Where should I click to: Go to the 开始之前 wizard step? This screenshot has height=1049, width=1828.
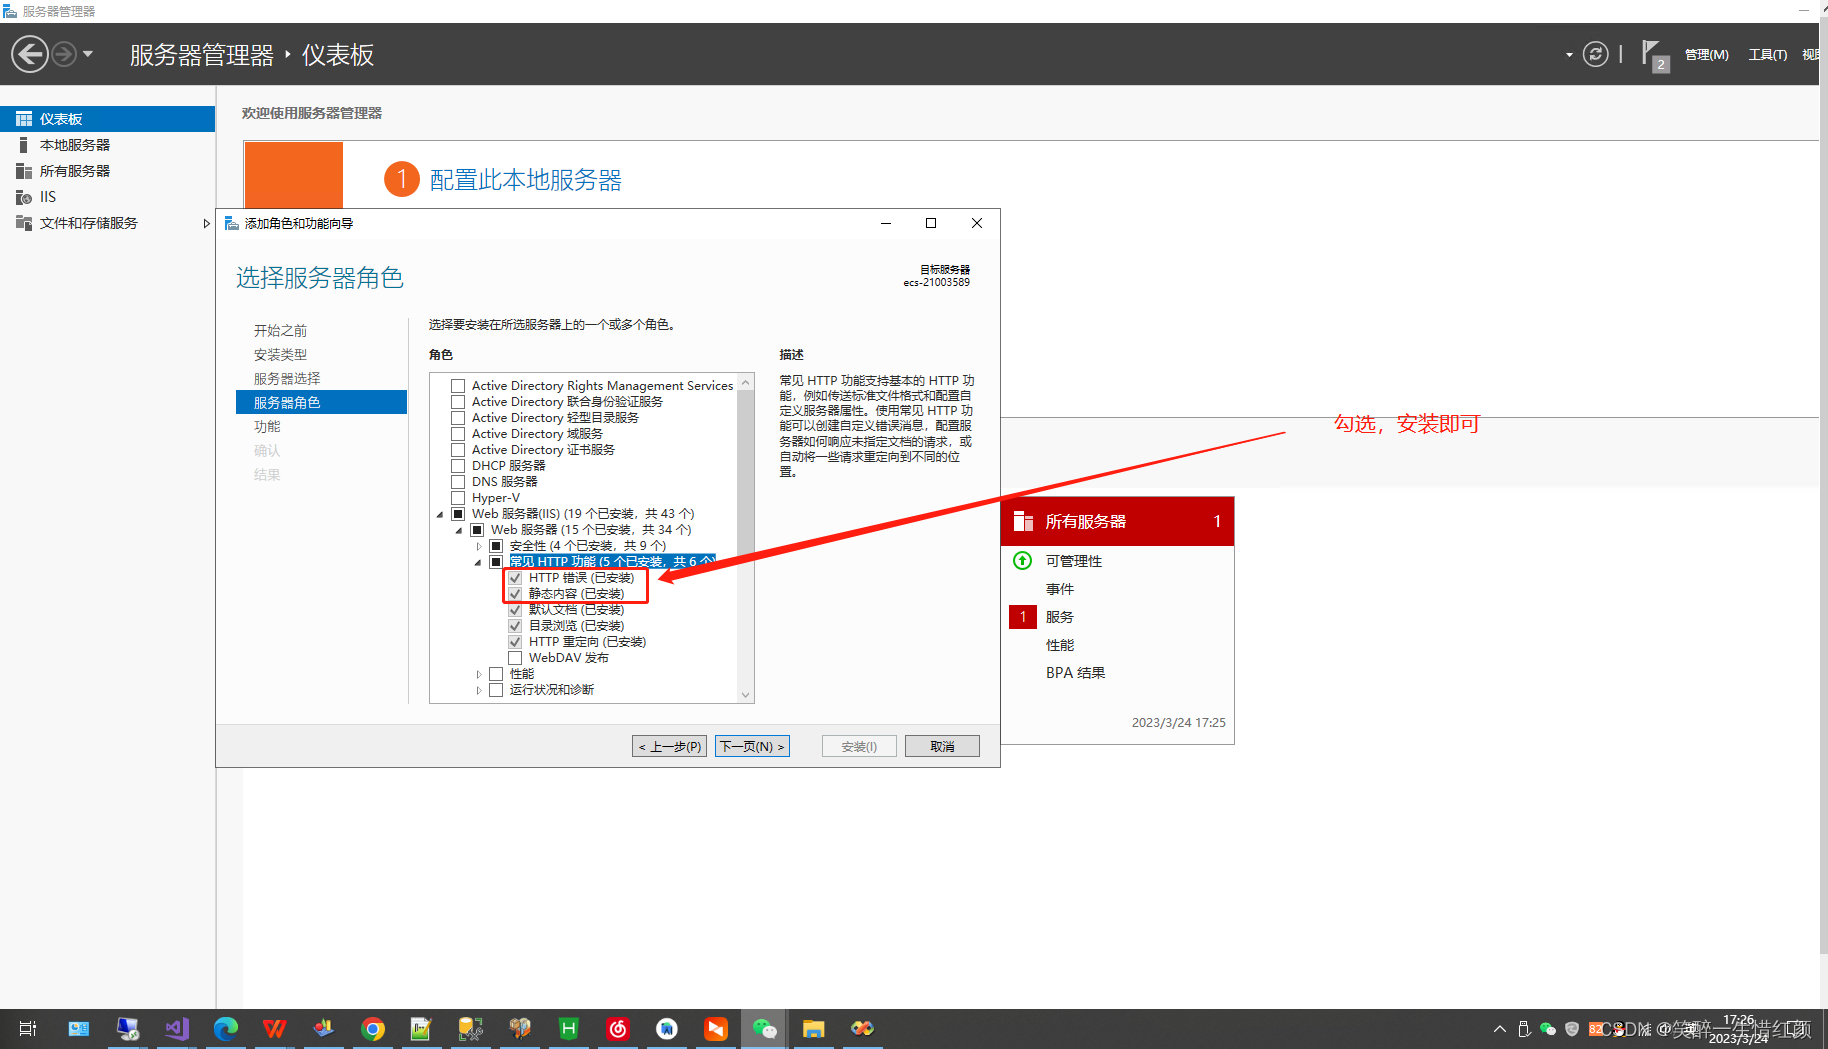coord(280,331)
